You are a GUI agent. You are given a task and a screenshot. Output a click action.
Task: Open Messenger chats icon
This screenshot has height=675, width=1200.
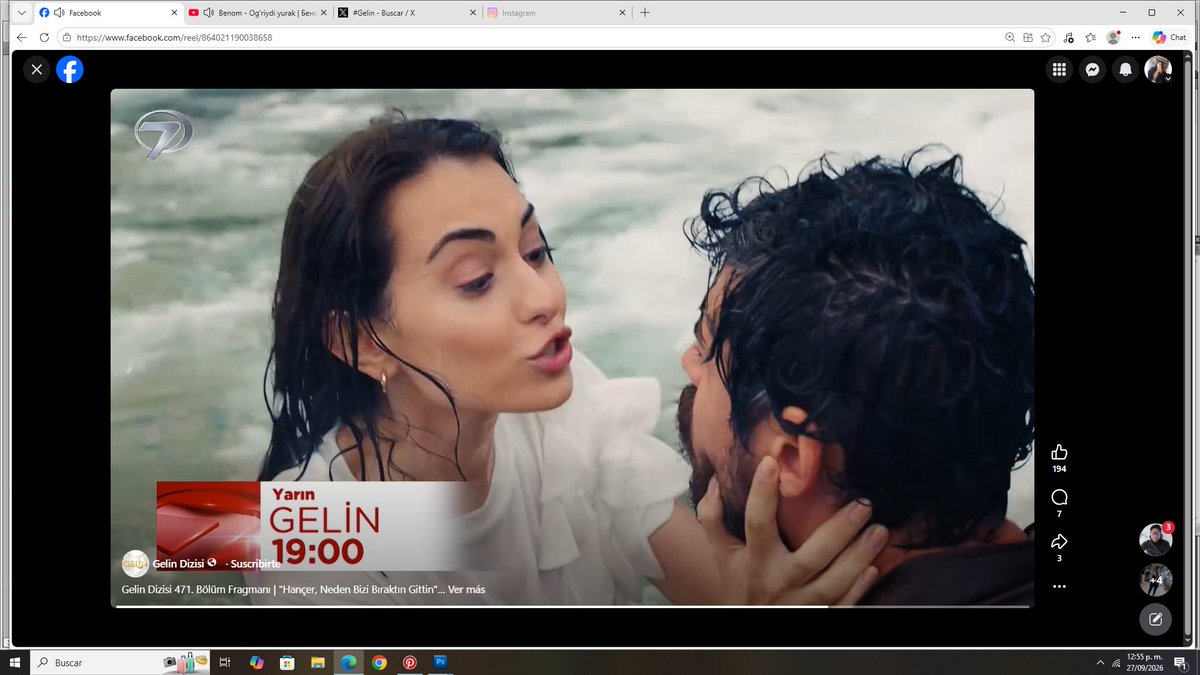click(x=1092, y=69)
